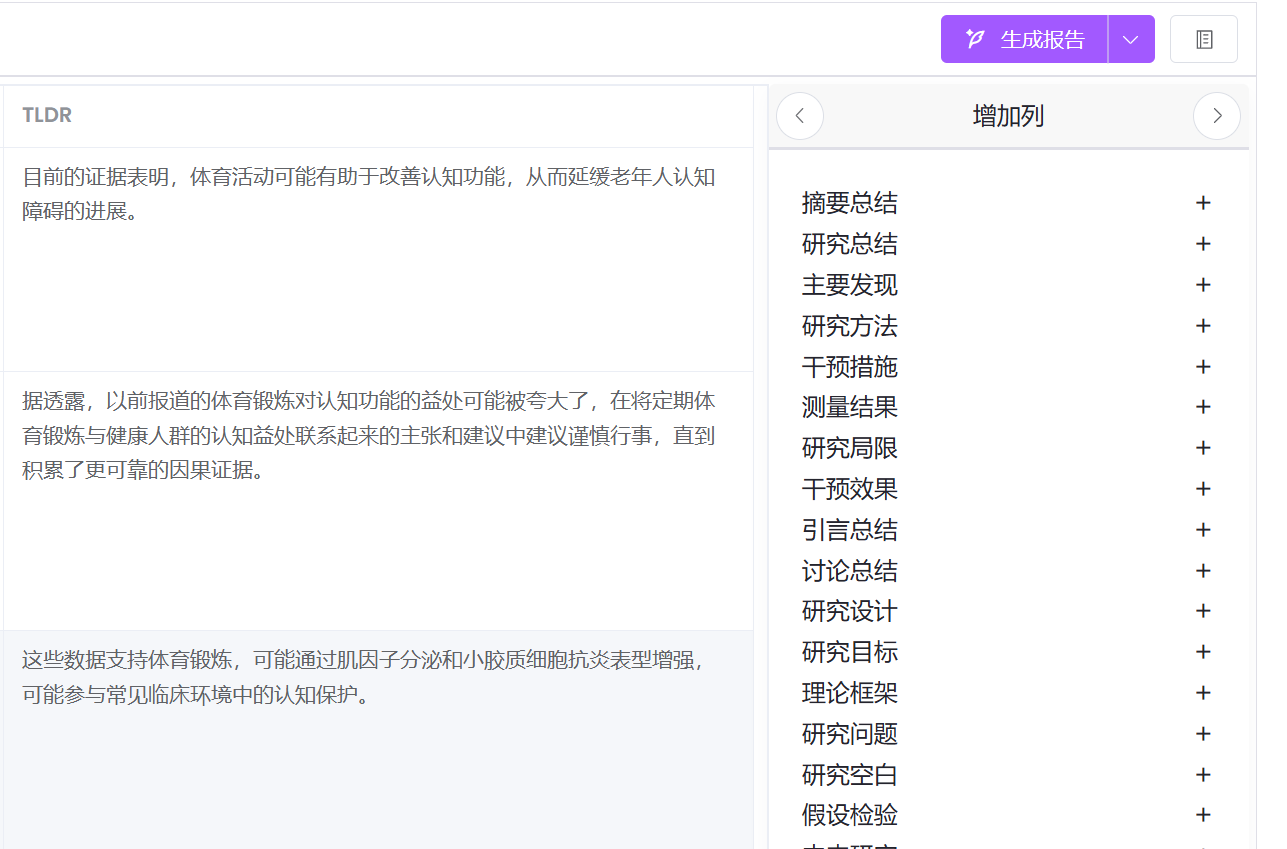The height and width of the screenshot is (849, 1287).
Task: Click the plus icon next to 研究总结
Action: point(1203,244)
